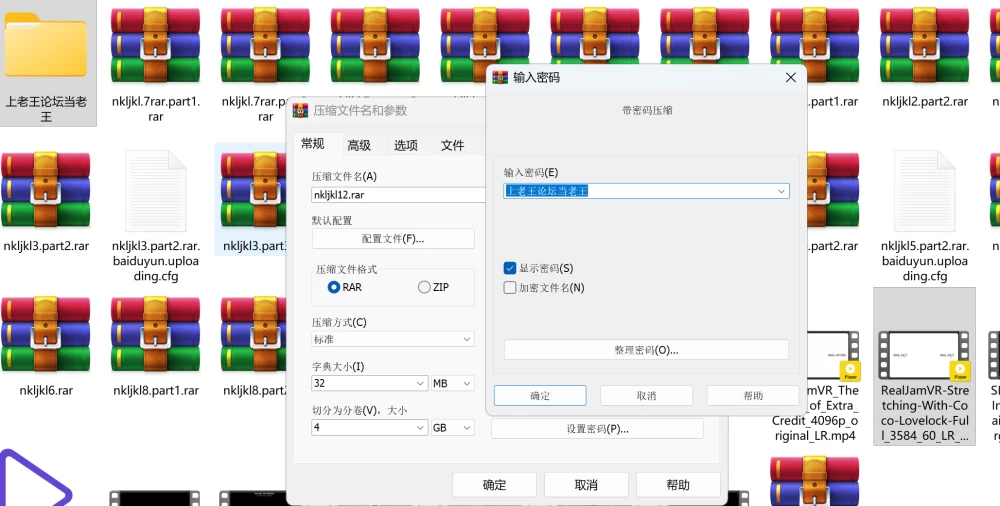The width and height of the screenshot is (1000, 506).
Task: Open the GB unit dropdown
Action: [453, 428]
